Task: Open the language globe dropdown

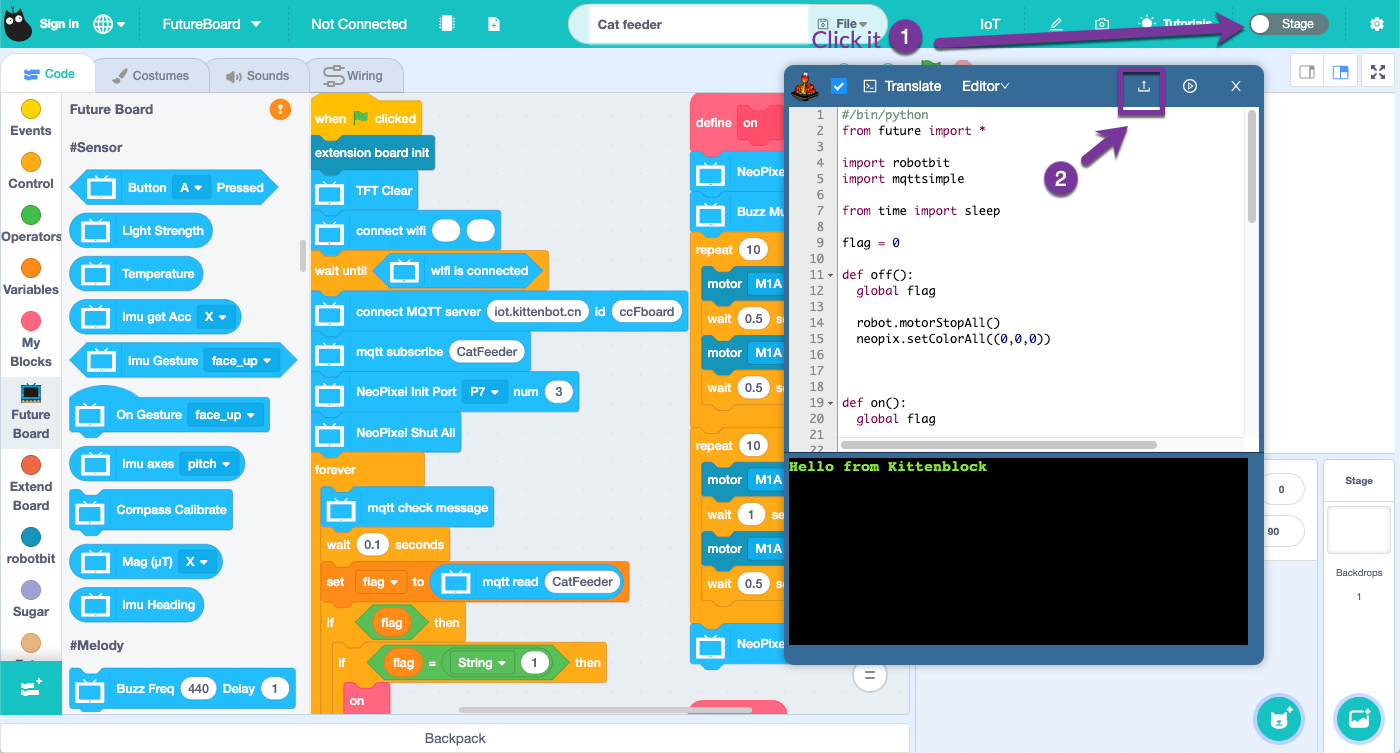Action: pyautogui.click(x=109, y=24)
